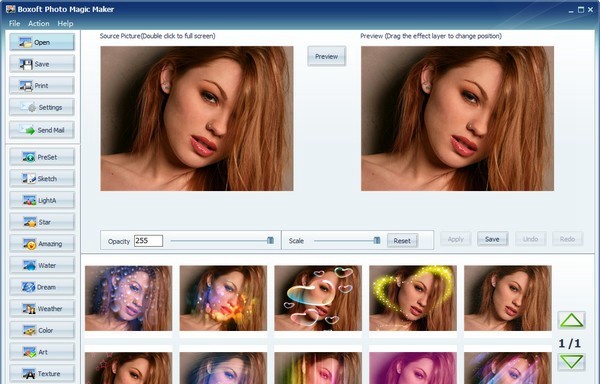Choose the pink stars effect thumbnail in second row
This screenshot has width=600, height=384.
[129, 368]
